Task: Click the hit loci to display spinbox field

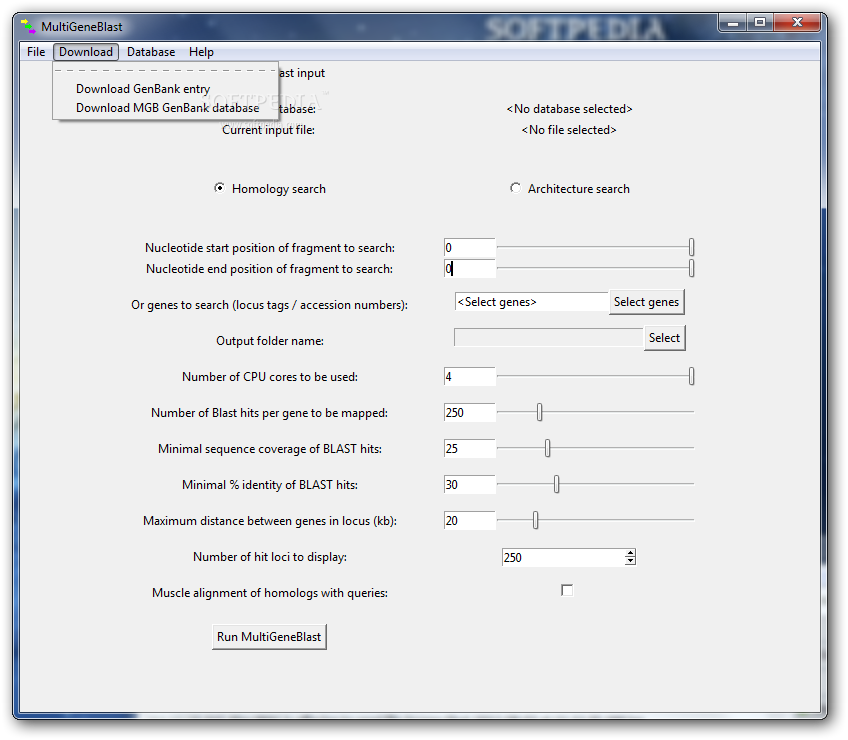Action: click(563, 557)
